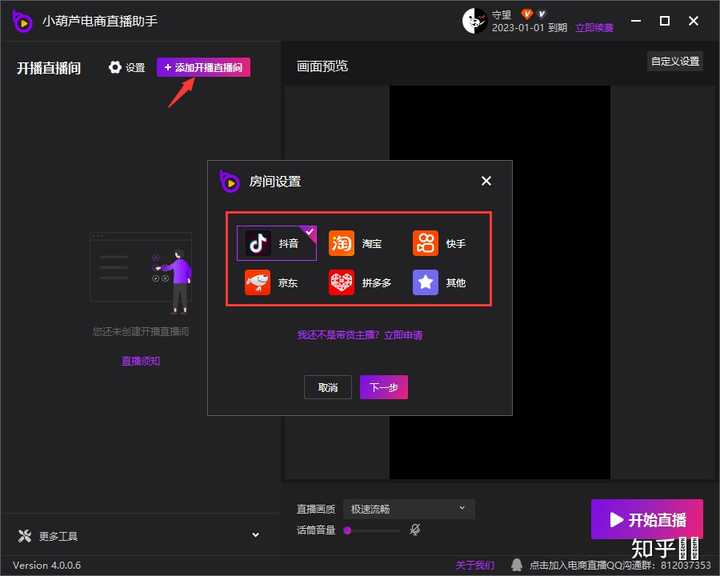
Task: Start streaming with 开始直播 button
Action: click(x=647, y=519)
